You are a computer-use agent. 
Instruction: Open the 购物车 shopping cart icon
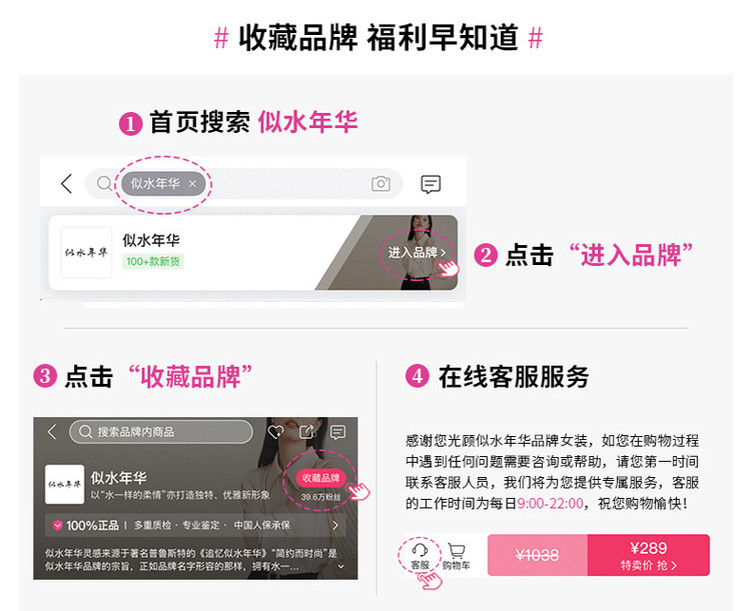[x=456, y=556]
